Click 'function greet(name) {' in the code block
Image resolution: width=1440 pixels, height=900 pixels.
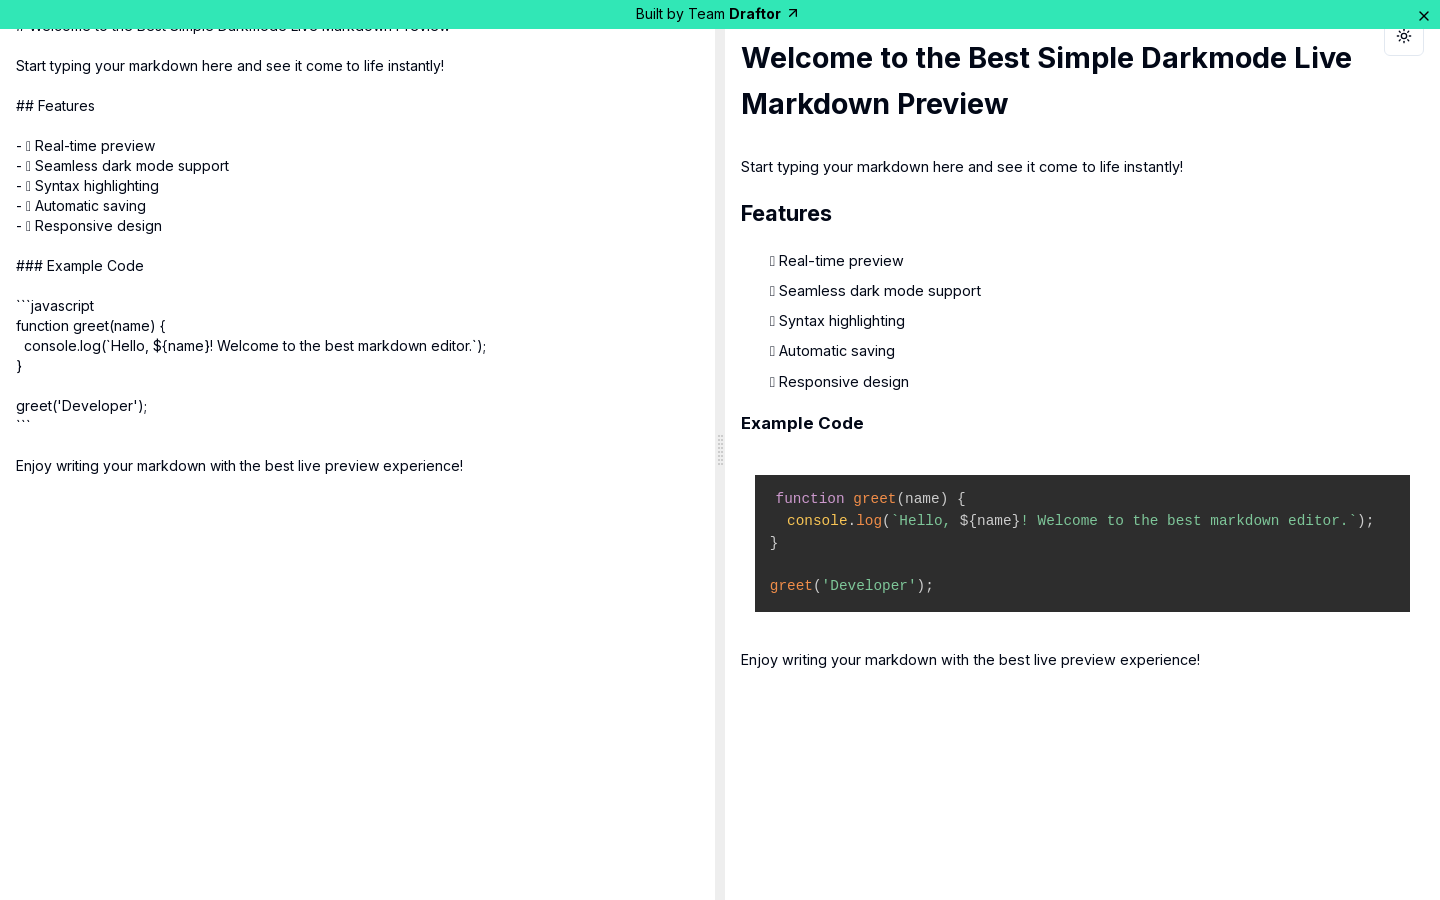(x=870, y=499)
